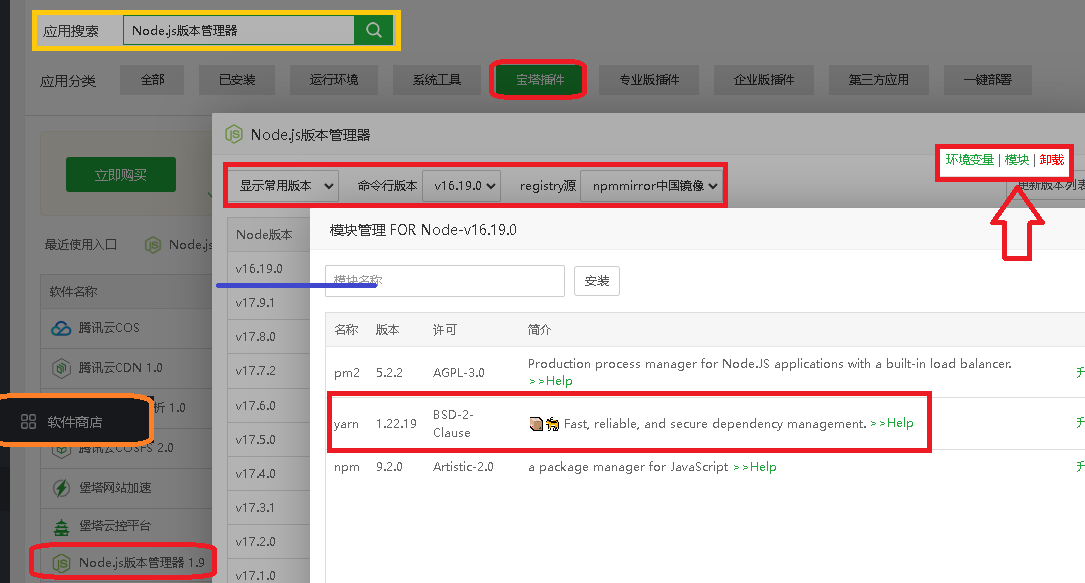Open the 命令行版本 v16.19.0 dropdown
The height and width of the screenshot is (583, 1085).
click(462, 185)
